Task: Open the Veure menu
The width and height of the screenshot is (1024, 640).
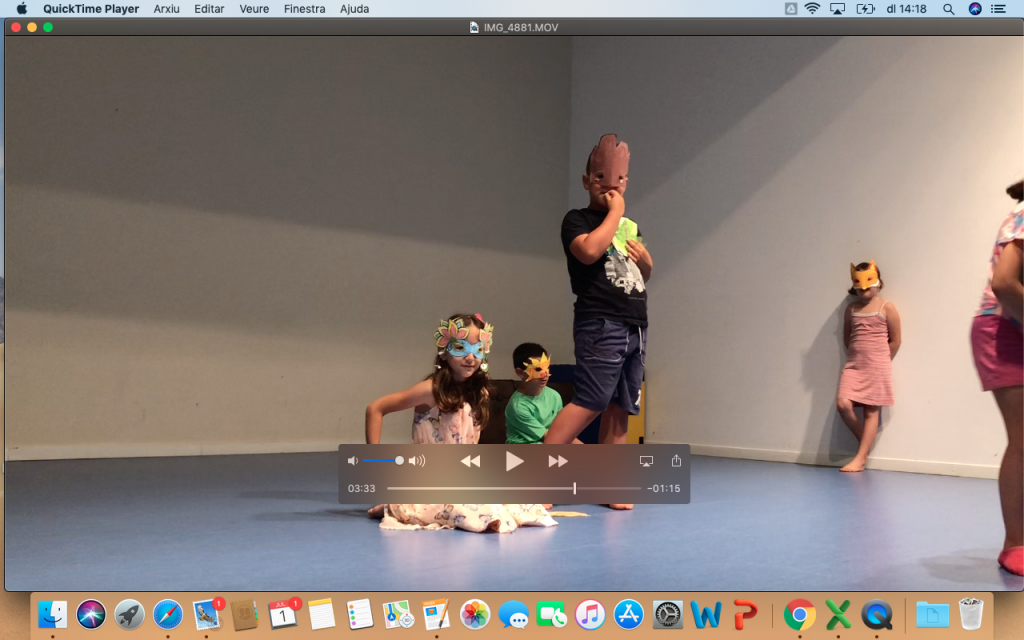Action: [254, 9]
